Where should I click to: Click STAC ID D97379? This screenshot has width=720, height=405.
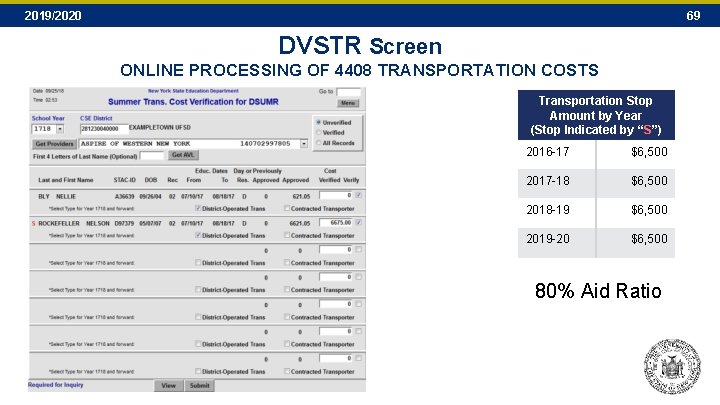(124, 224)
